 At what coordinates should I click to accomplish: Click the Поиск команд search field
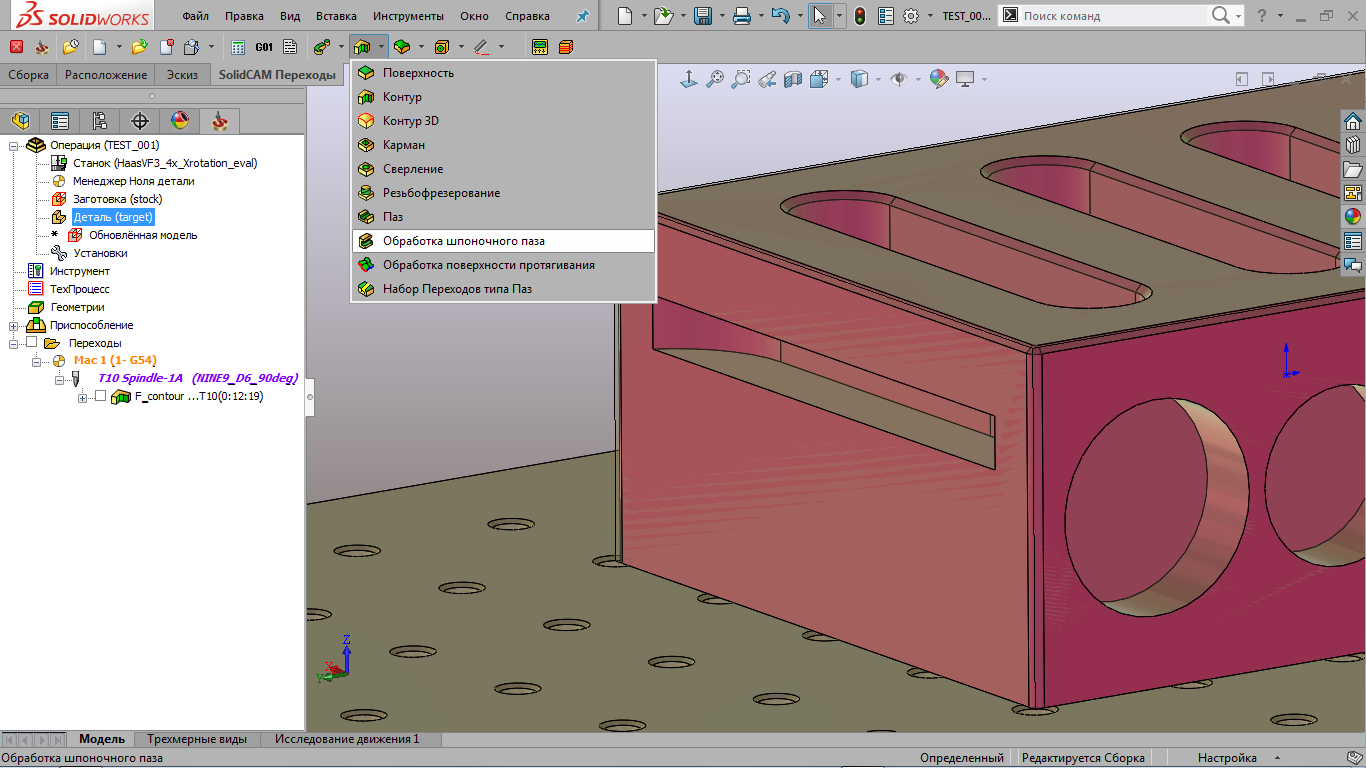coord(1110,16)
